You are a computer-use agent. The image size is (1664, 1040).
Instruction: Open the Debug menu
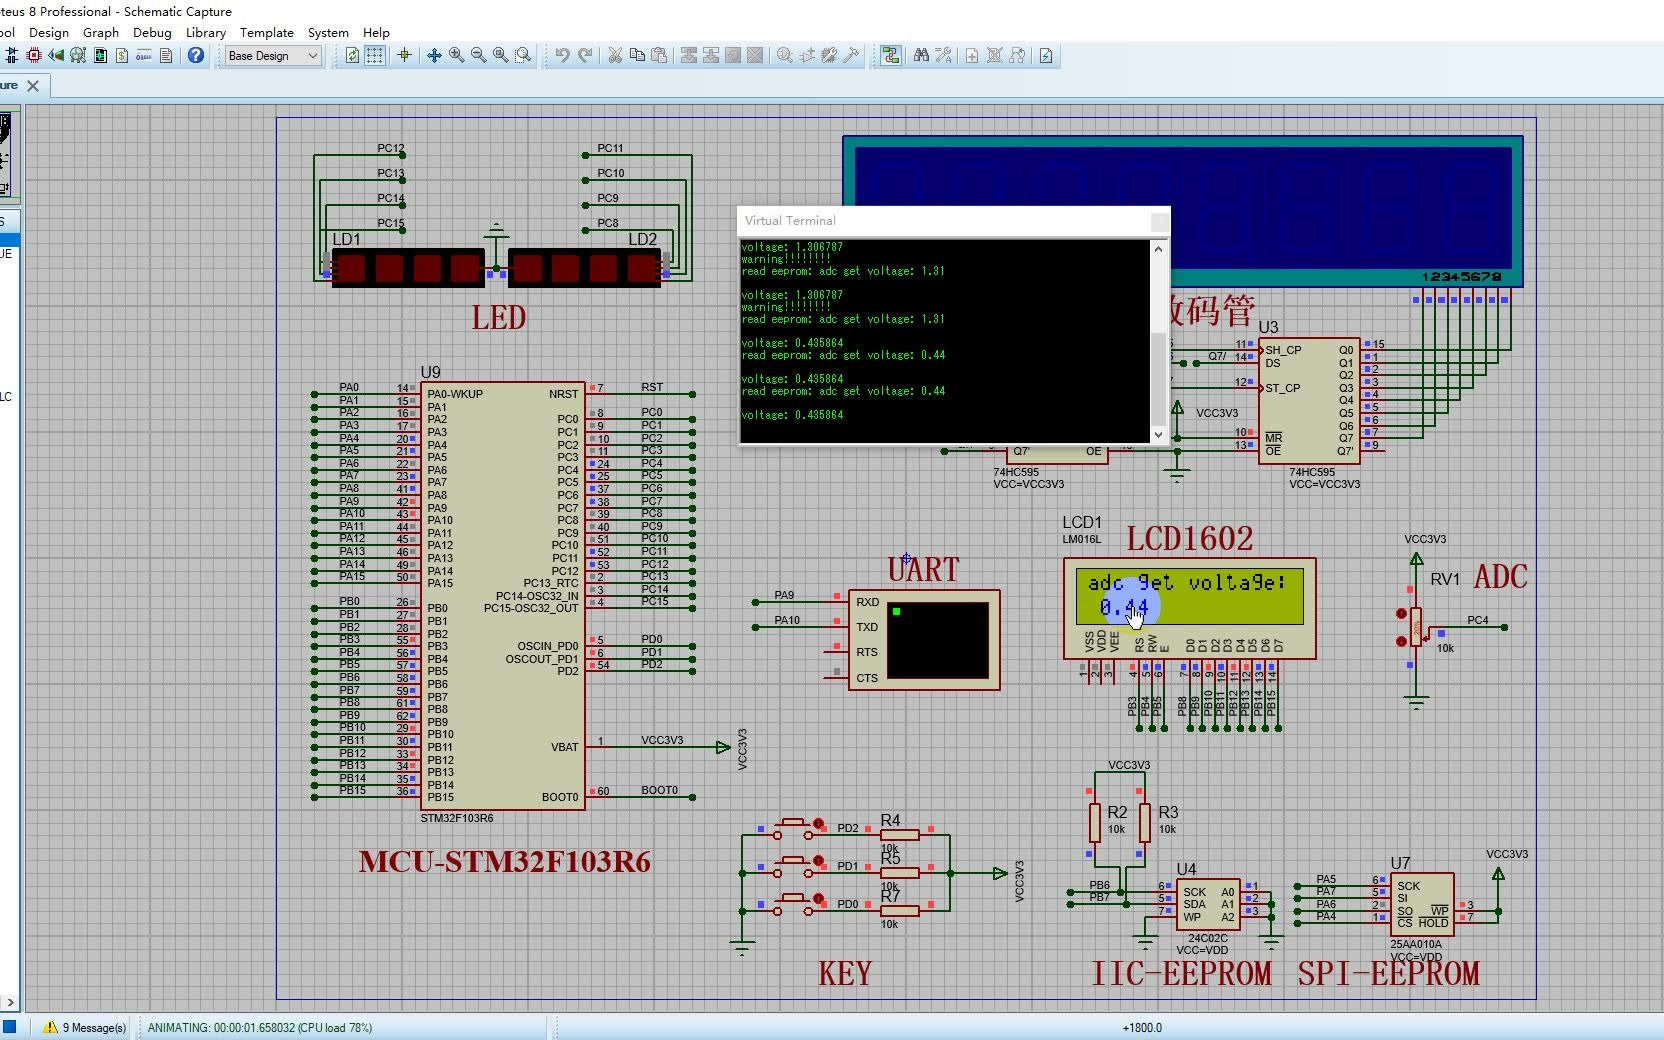[152, 32]
